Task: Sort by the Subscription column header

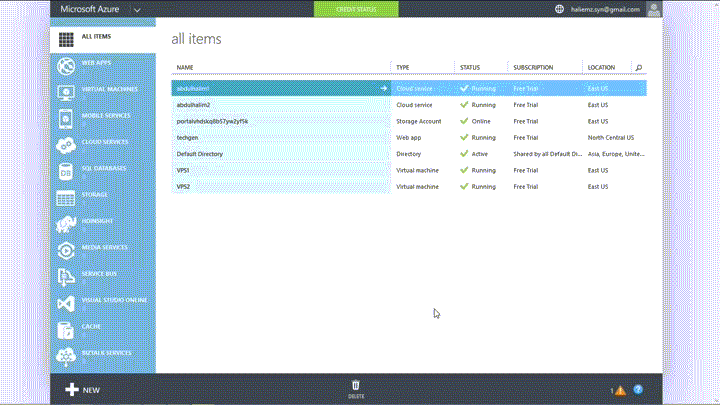Action: tap(533, 68)
